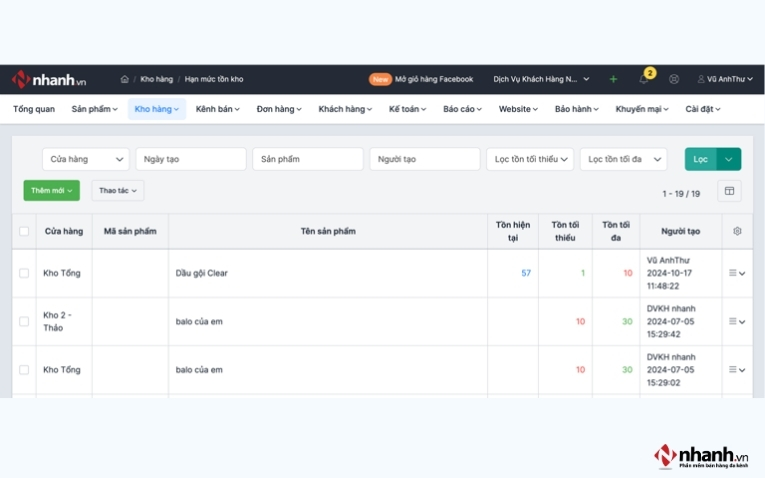Click the home icon in breadcrumb

tap(124, 79)
